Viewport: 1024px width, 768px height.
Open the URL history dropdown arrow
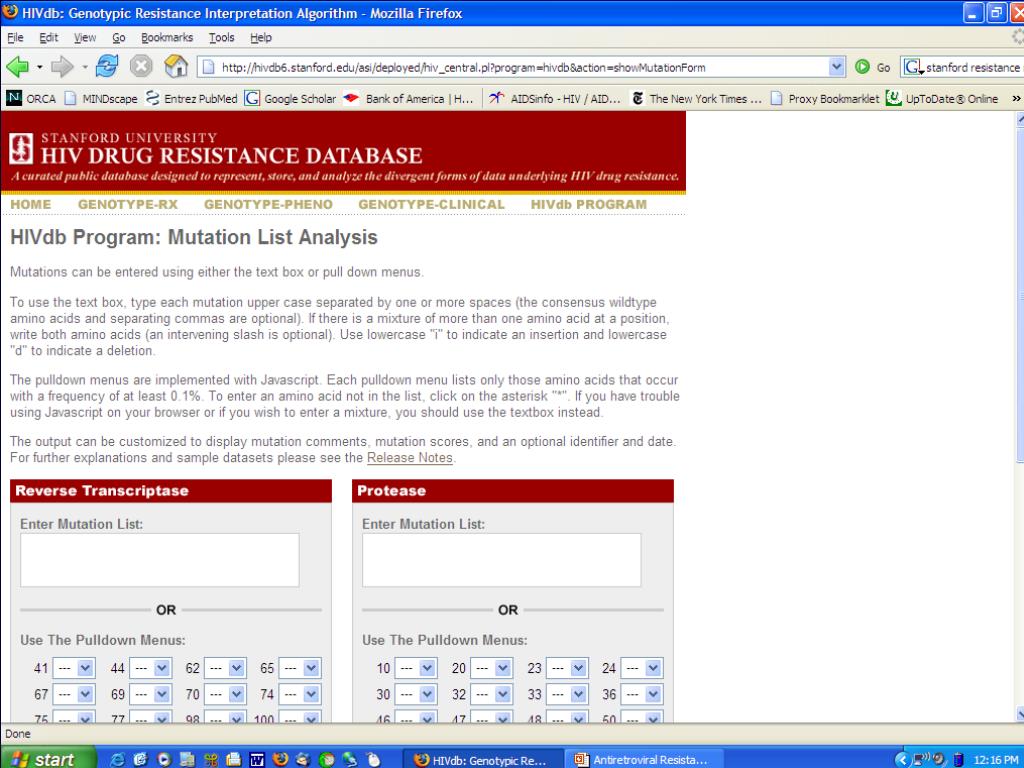[x=837, y=67]
